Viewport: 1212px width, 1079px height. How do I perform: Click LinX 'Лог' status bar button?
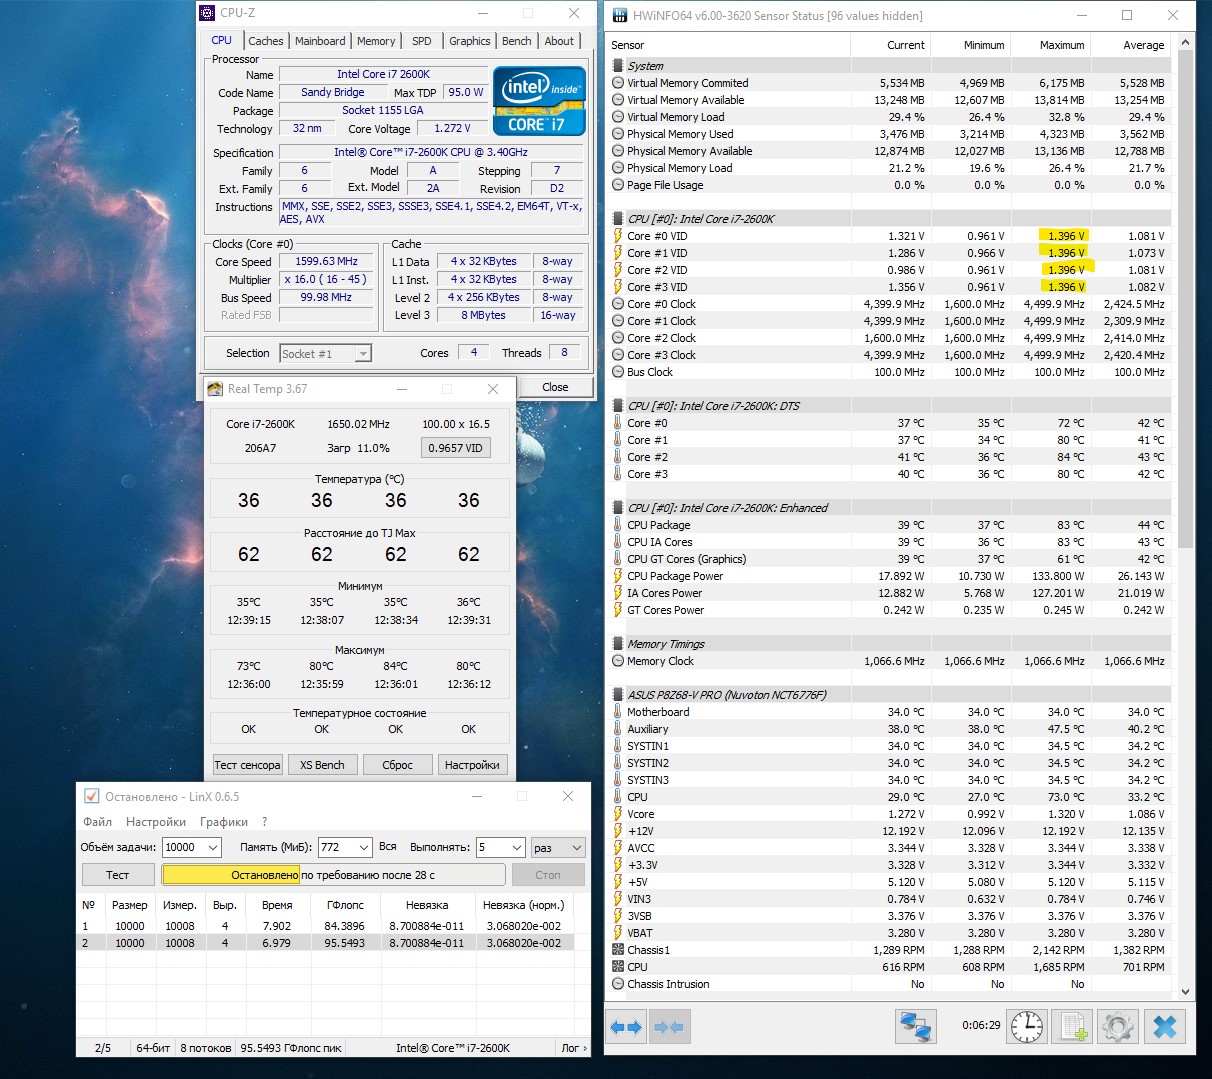[x=573, y=1048]
